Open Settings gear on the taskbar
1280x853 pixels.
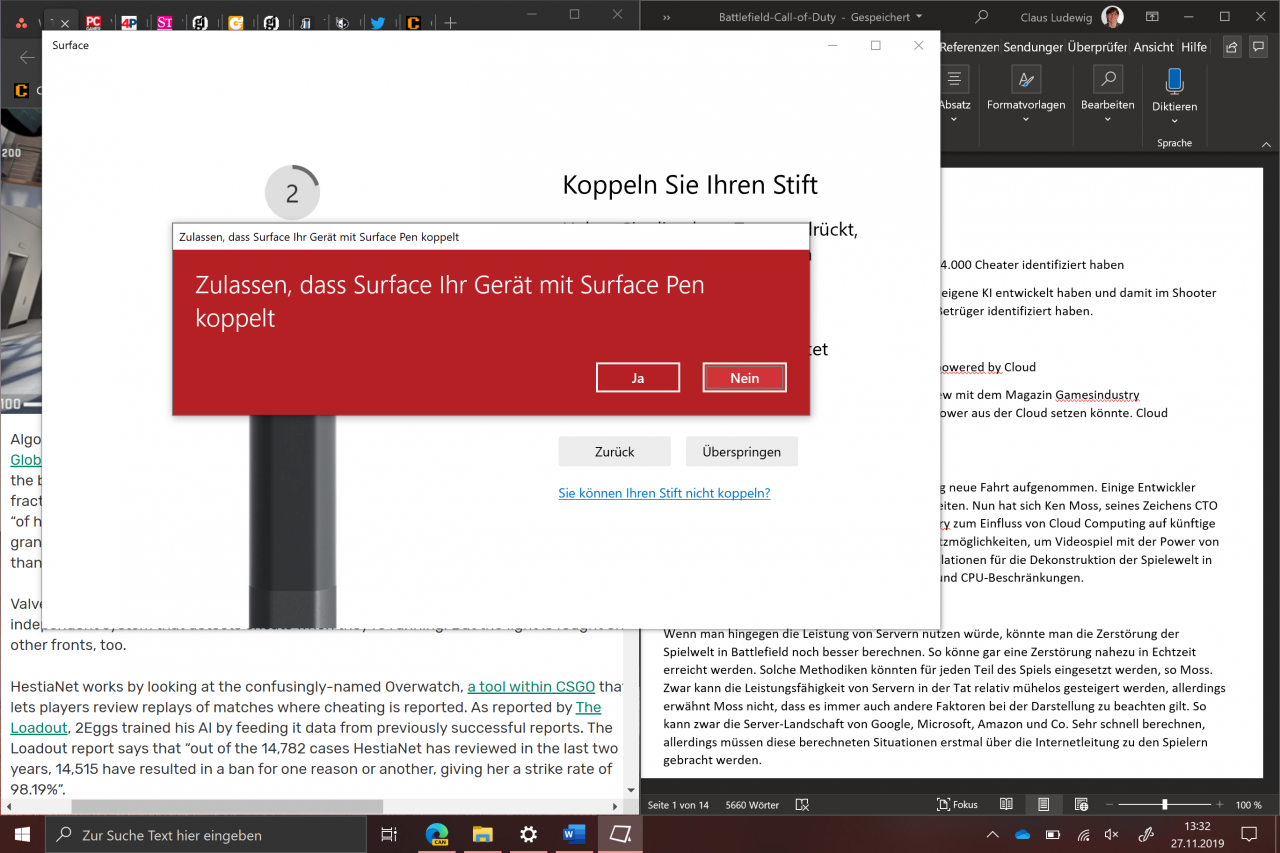[528, 834]
